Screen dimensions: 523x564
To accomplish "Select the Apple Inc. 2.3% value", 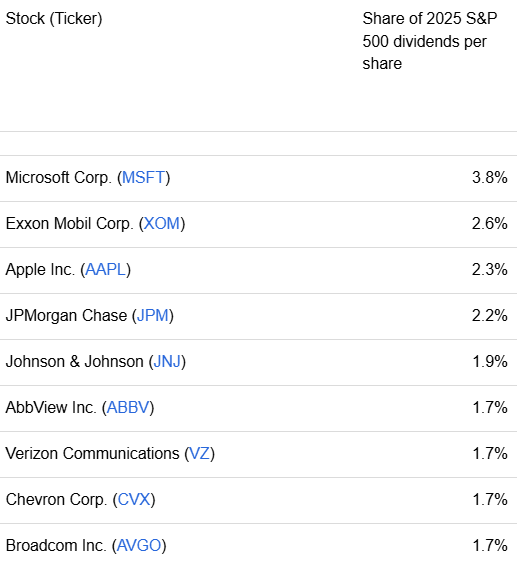I will point(490,270).
